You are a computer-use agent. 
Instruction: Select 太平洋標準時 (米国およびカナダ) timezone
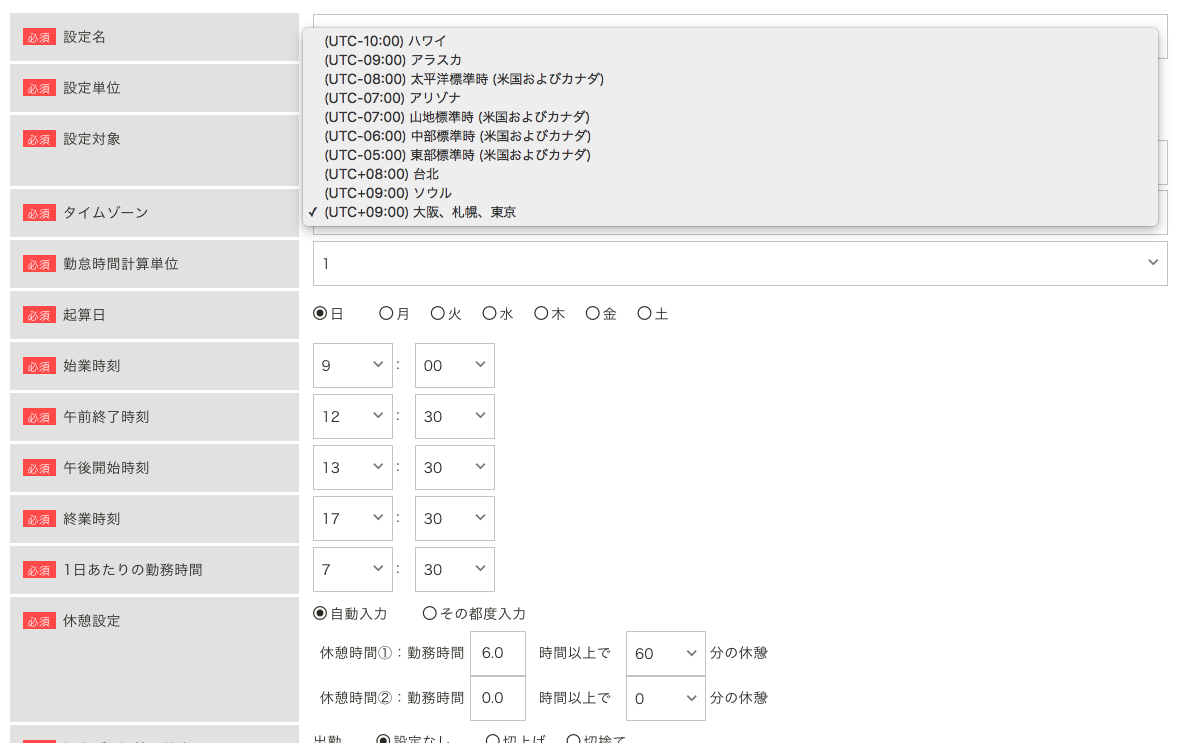463,79
